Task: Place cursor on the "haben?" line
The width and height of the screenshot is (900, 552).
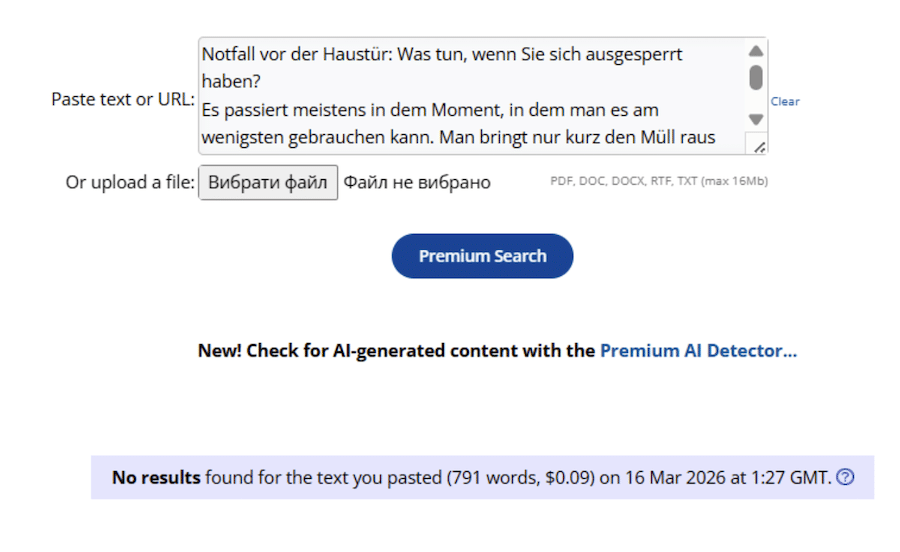Action: click(230, 81)
